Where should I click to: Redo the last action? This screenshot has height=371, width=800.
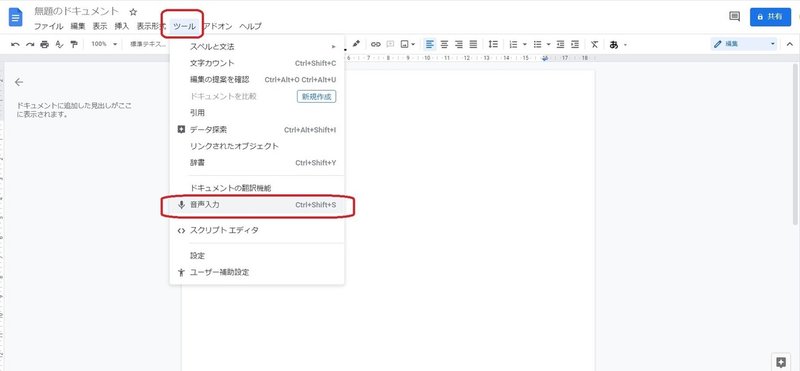point(30,44)
